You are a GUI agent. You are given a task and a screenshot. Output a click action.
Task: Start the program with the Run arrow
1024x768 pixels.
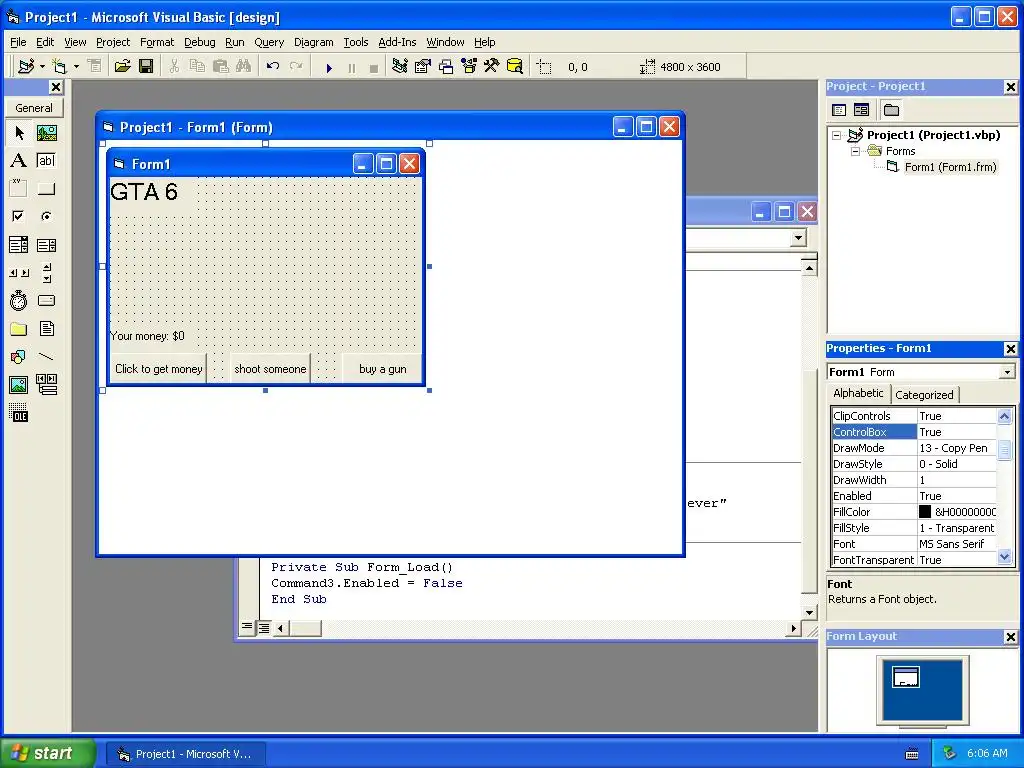[x=329, y=67]
